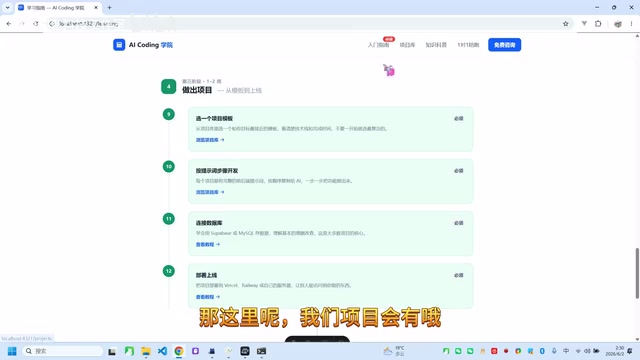Open the tab search dropdown chevron
The width and height of the screenshot is (640, 360).
click(x=7, y=7)
